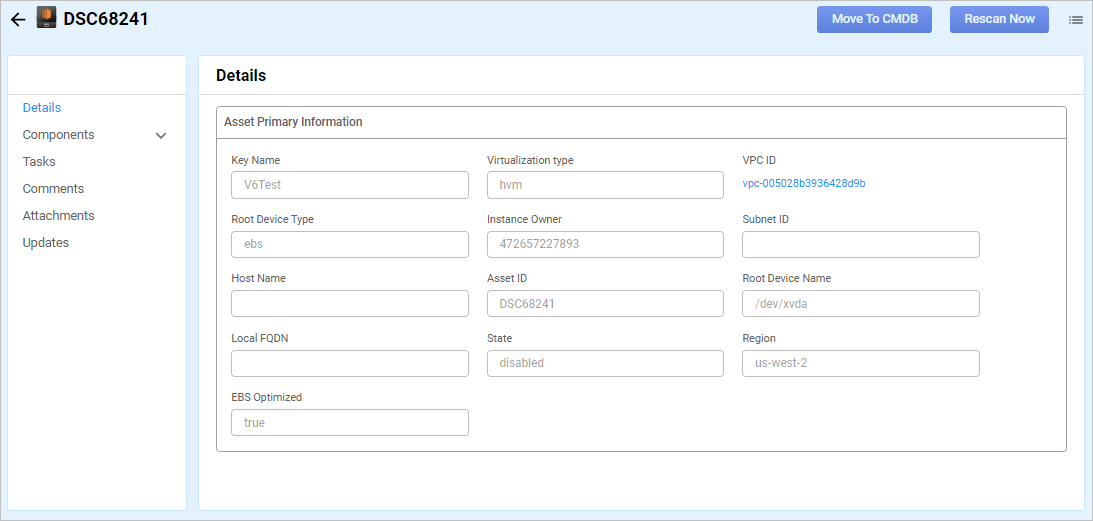Expand the Components chevron in sidebar
Screen dimensions: 1093x521
tap(161, 135)
